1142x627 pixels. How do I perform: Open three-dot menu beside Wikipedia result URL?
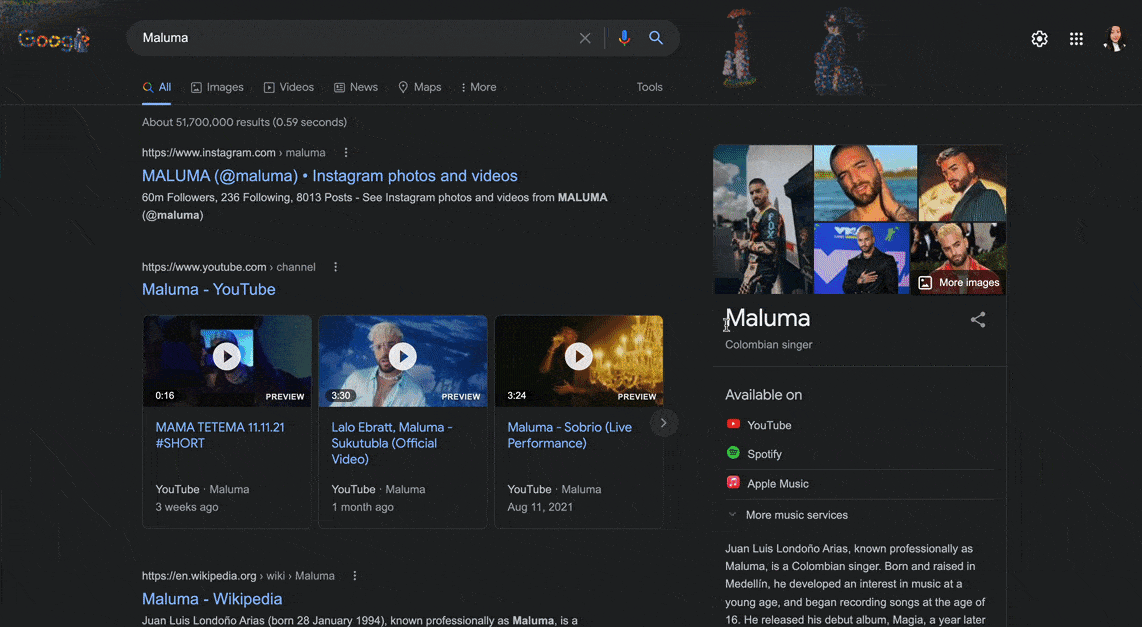pos(355,576)
